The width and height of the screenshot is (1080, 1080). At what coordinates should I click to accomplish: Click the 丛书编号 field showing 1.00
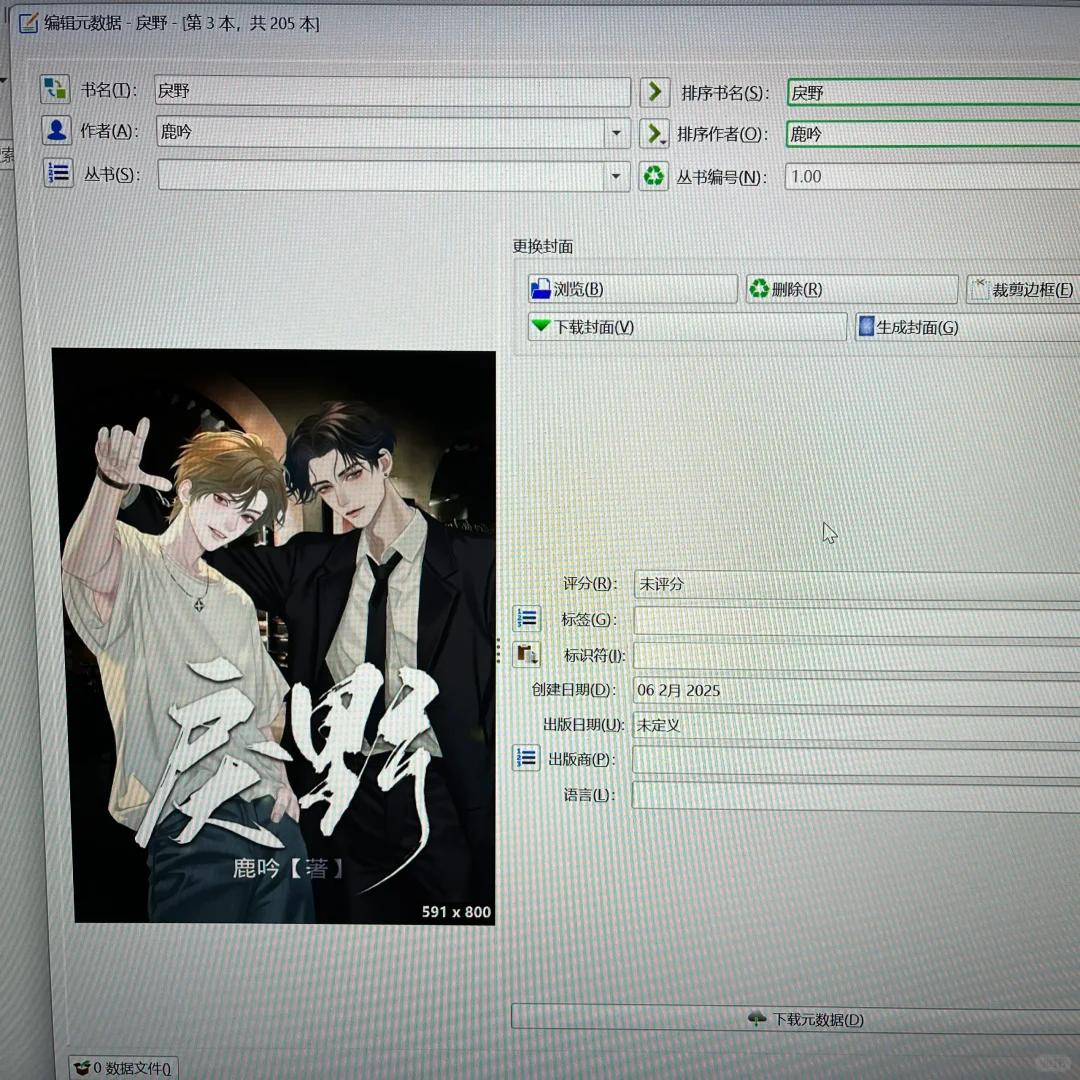(x=932, y=176)
